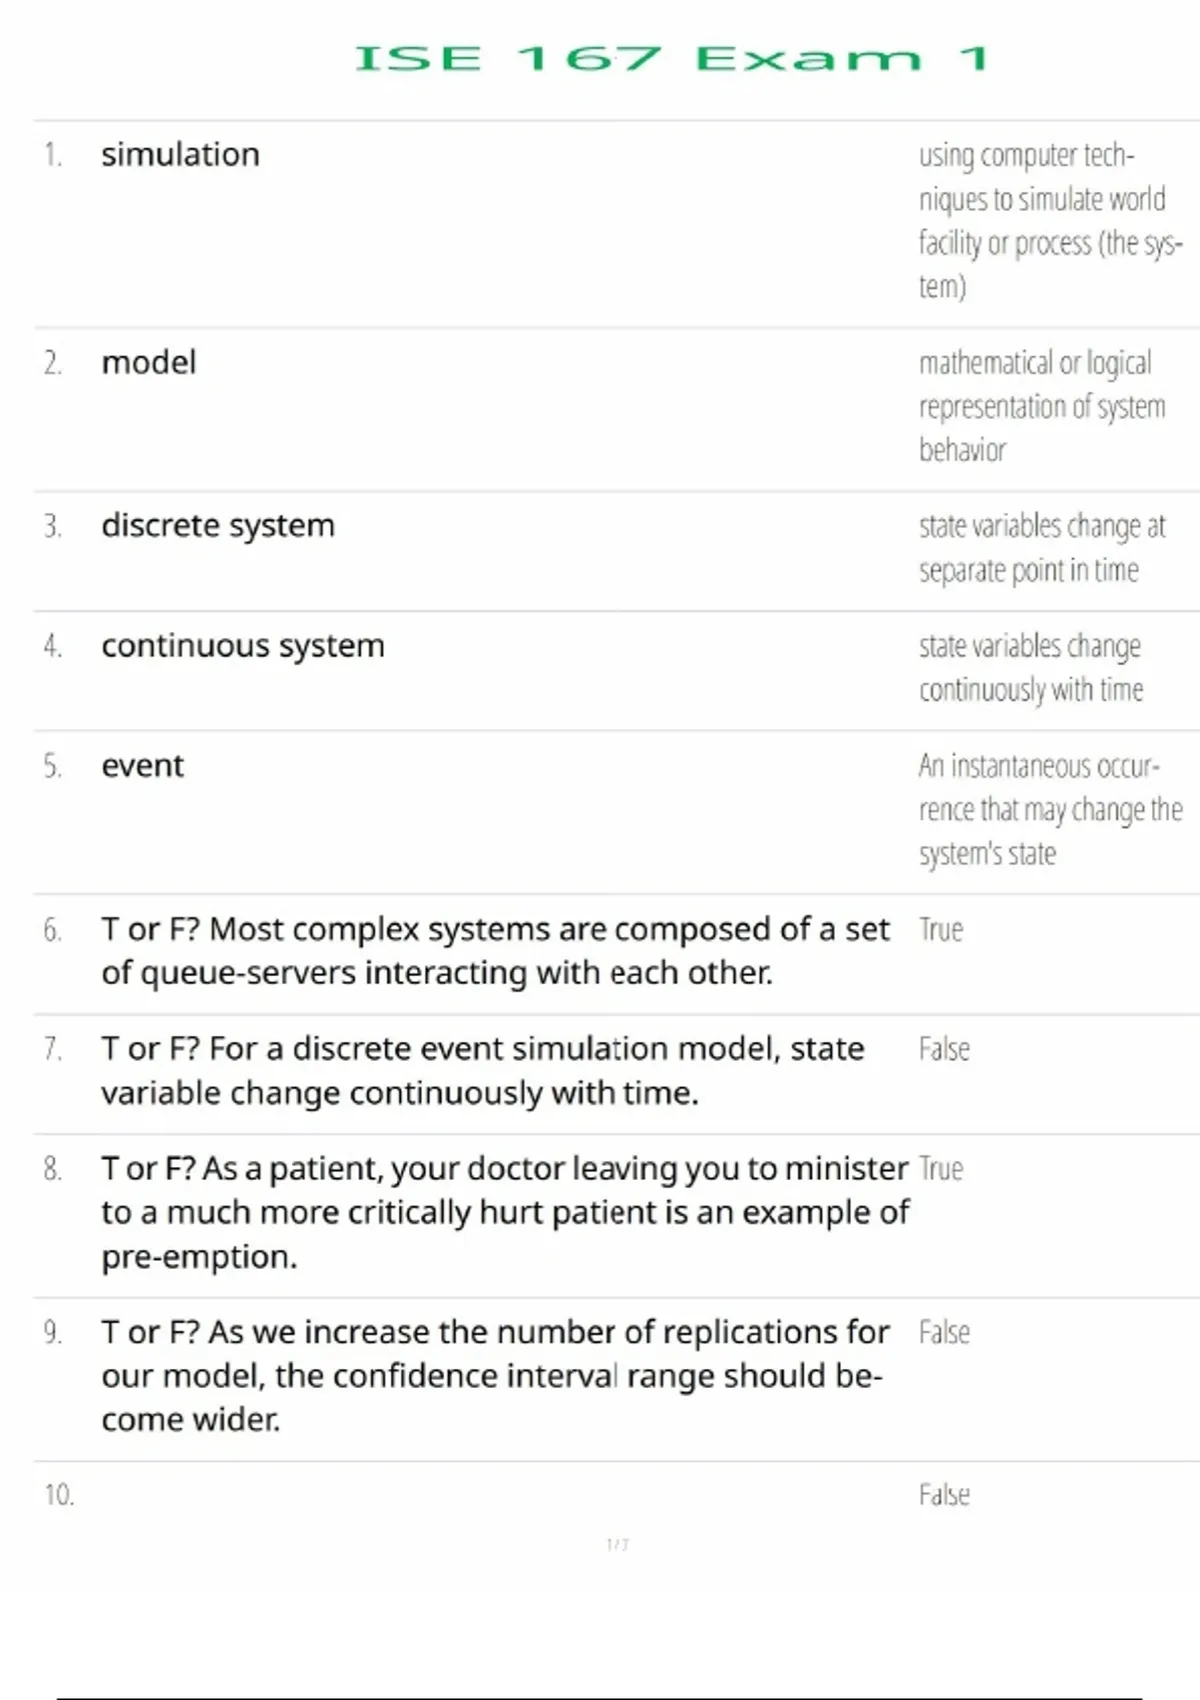Select the "True" answer for question 8

941,1169
